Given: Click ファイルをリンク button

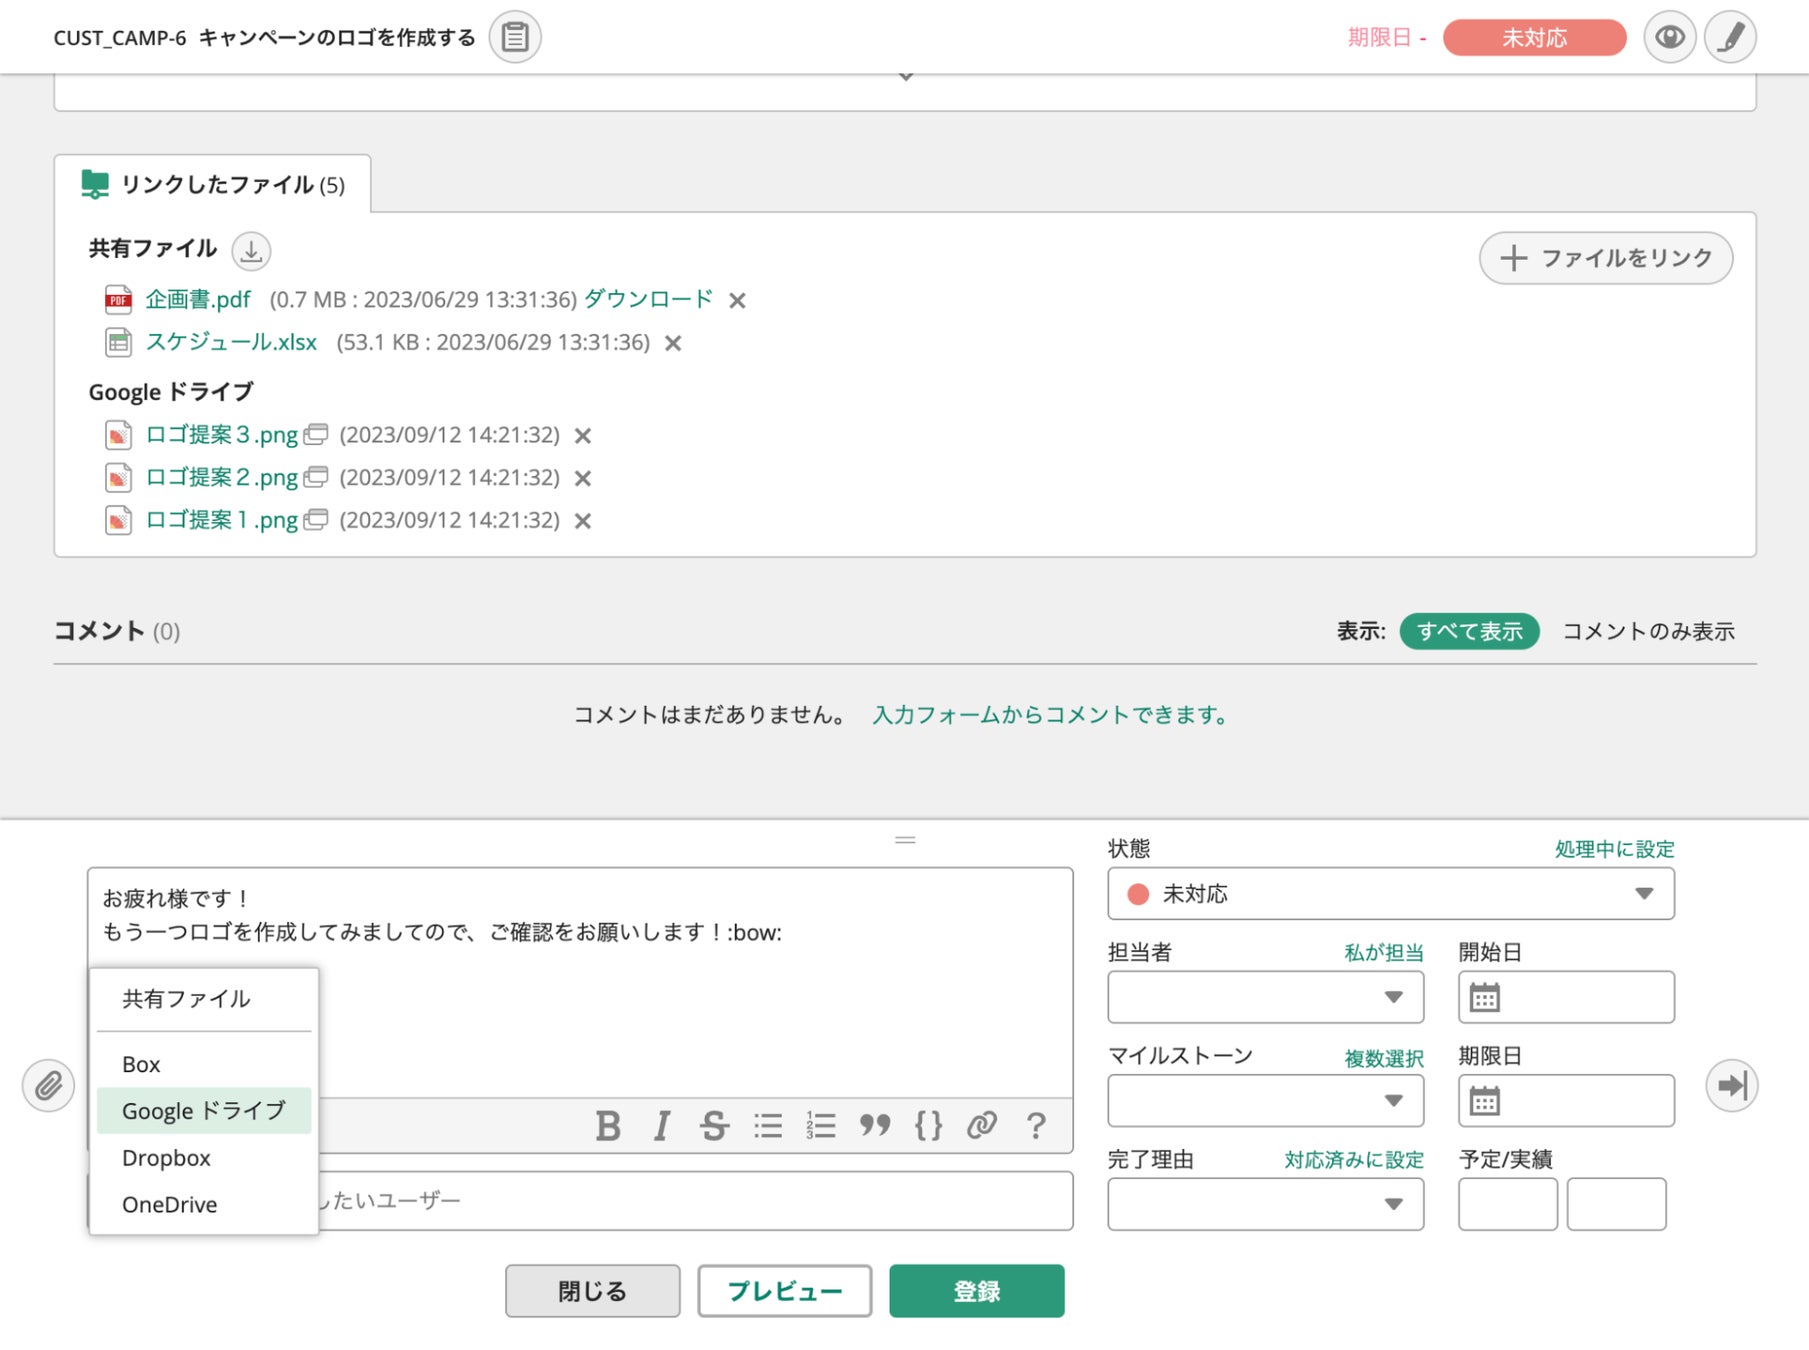Looking at the screenshot, I should click(1606, 258).
